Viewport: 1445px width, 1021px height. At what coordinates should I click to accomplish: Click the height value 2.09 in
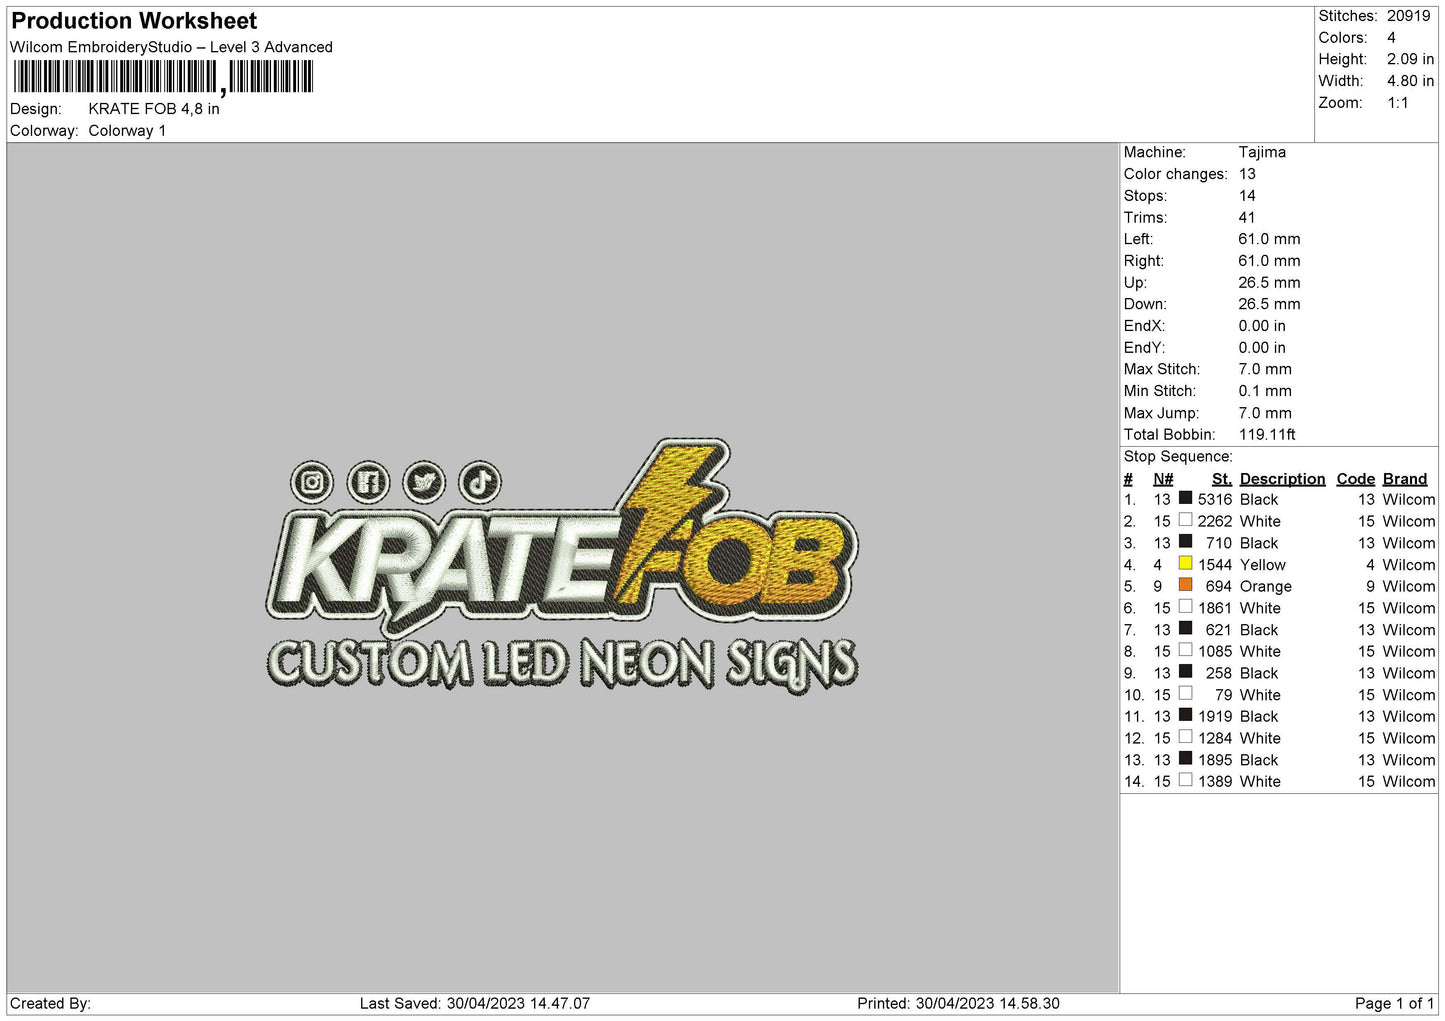[x=1410, y=59]
